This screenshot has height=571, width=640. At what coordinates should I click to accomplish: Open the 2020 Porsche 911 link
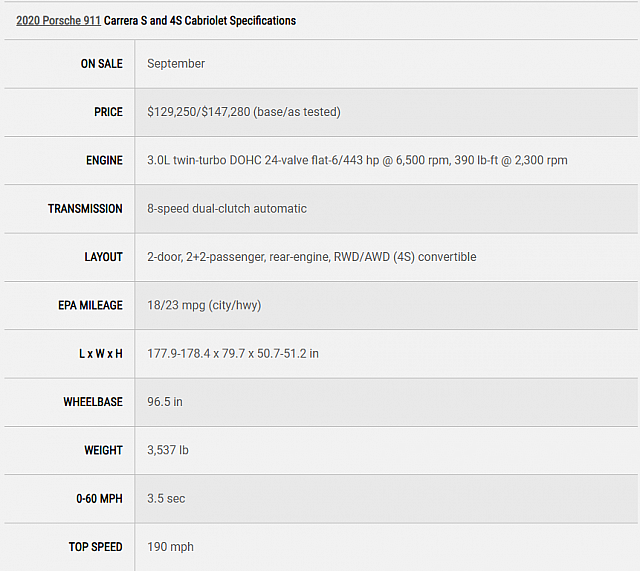(x=58, y=20)
